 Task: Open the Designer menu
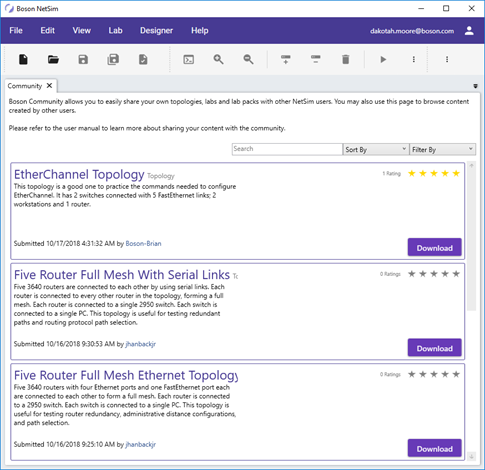156,31
